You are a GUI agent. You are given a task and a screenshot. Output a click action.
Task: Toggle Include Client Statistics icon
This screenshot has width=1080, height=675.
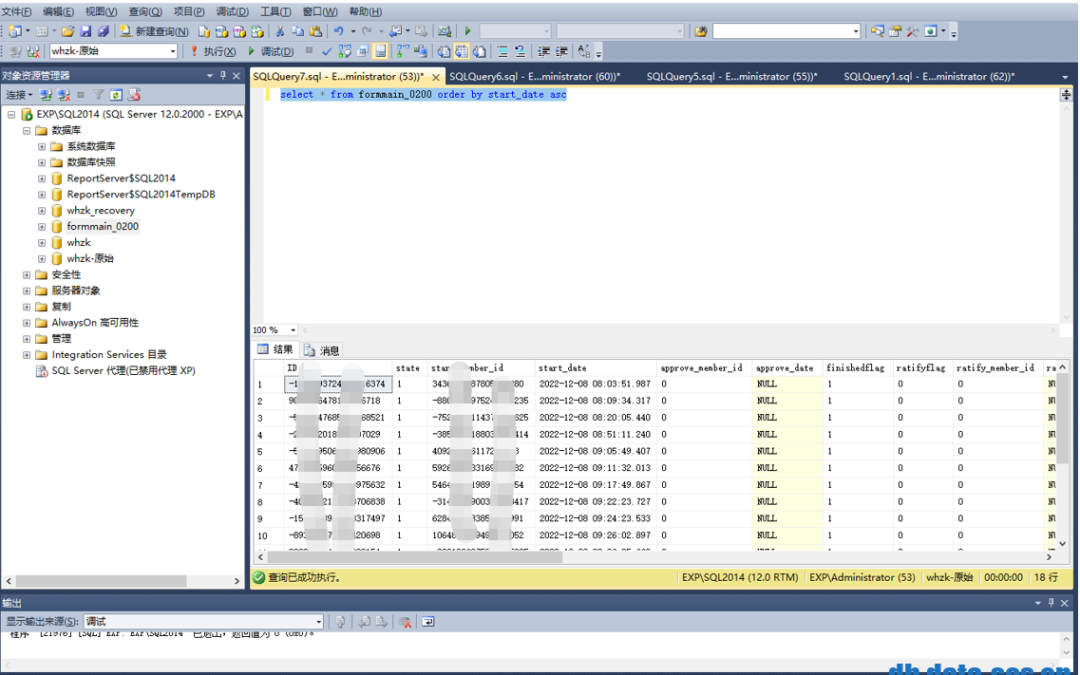click(x=420, y=51)
